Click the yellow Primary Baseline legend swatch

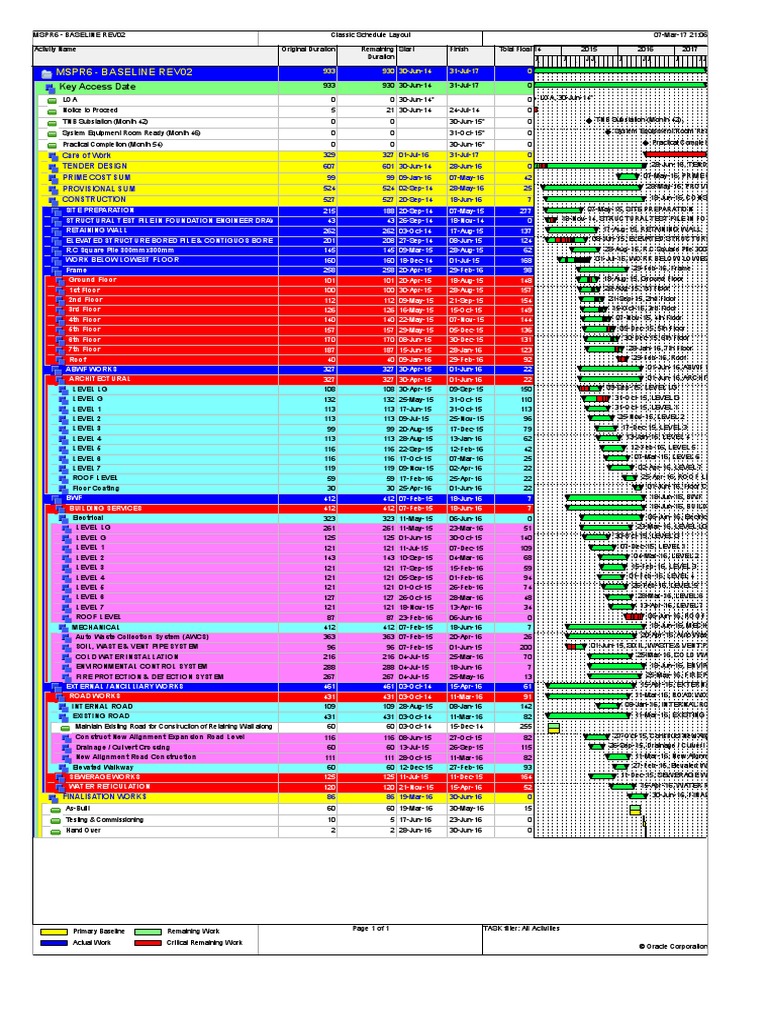pos(54,932)
